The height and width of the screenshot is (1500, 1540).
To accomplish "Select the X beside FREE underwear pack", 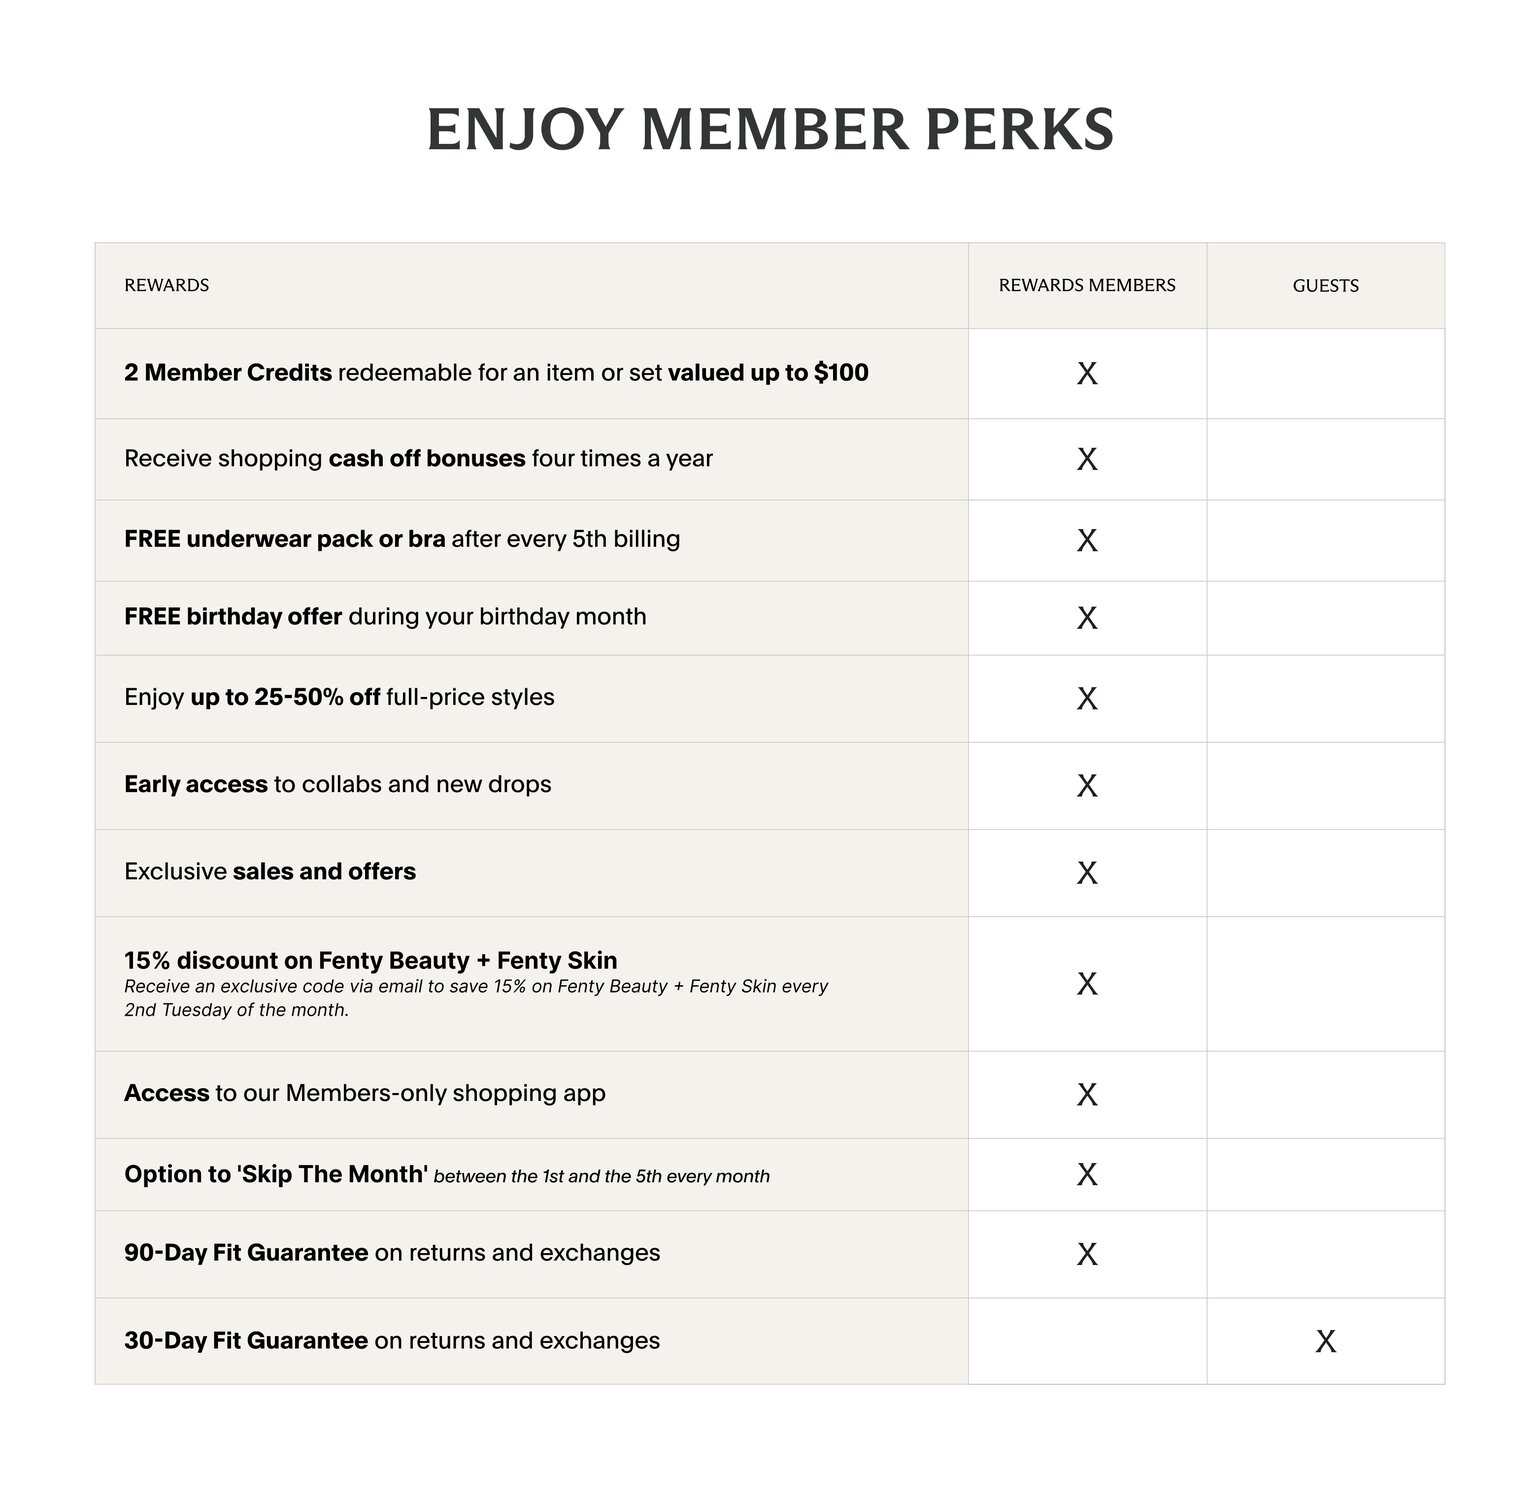I will tap(1087, 540).
